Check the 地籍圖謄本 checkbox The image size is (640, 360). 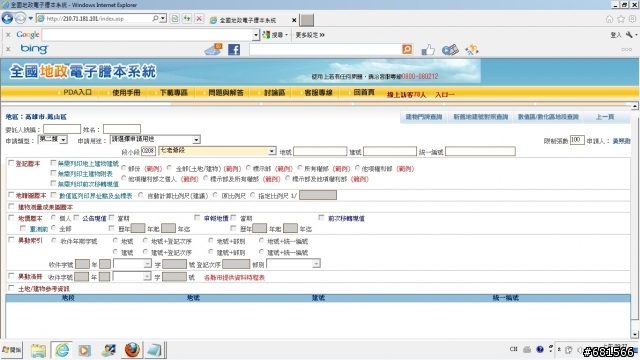coord(11,195)
